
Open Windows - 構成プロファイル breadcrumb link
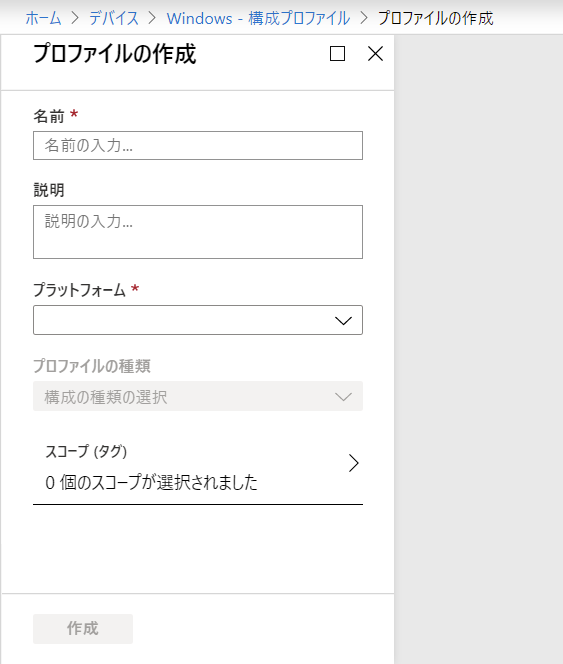click(258, 18)
